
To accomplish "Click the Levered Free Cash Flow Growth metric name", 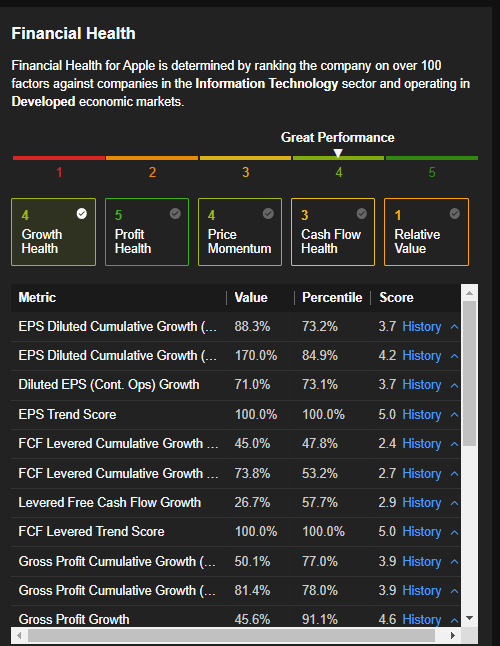I will pos(110,503).
